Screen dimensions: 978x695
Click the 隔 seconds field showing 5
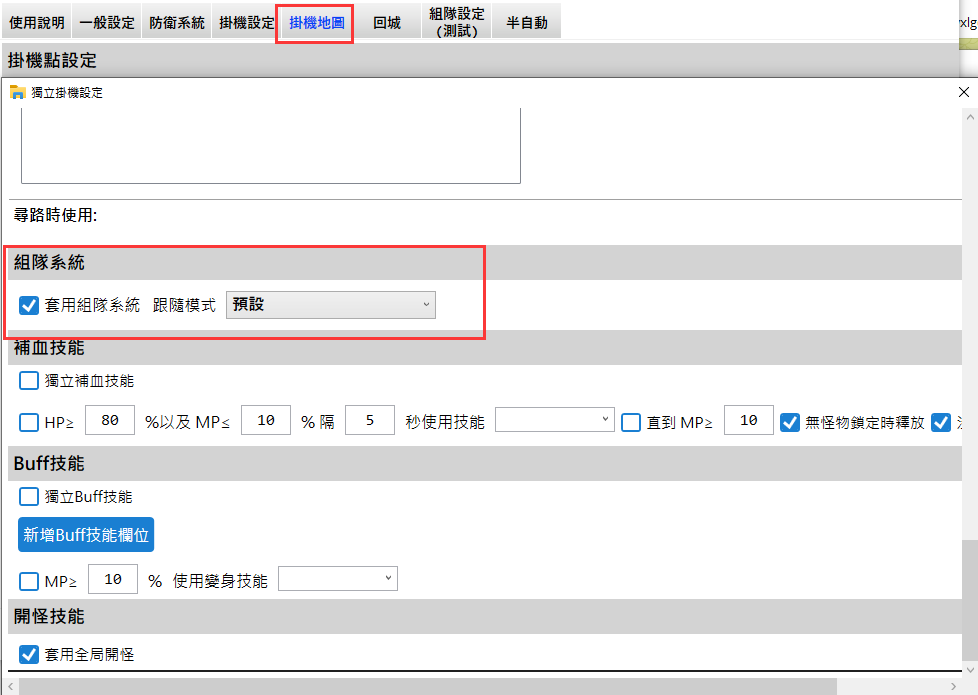370,421
